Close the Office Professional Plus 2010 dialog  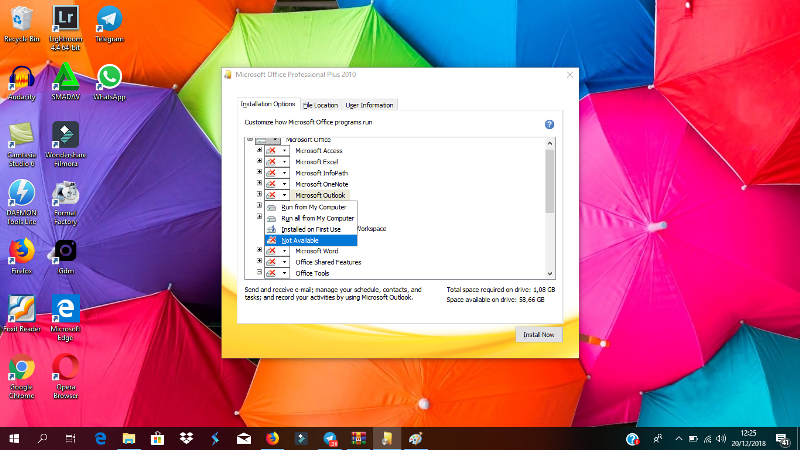click(570, 75)
